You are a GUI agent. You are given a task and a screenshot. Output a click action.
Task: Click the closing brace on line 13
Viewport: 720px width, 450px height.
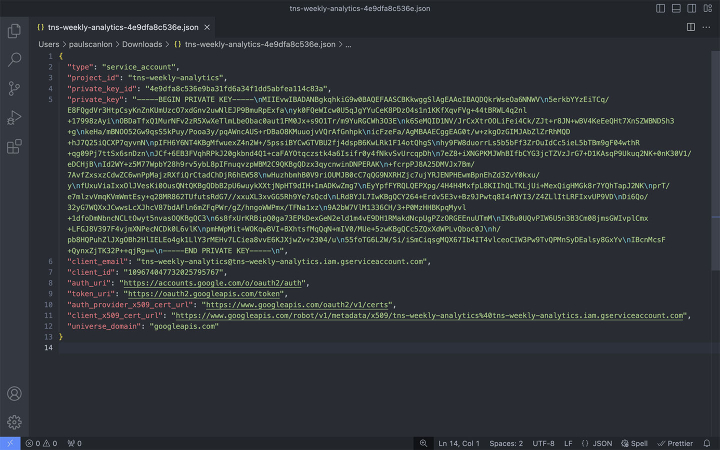pyautogui.click(x=61, y=337)
